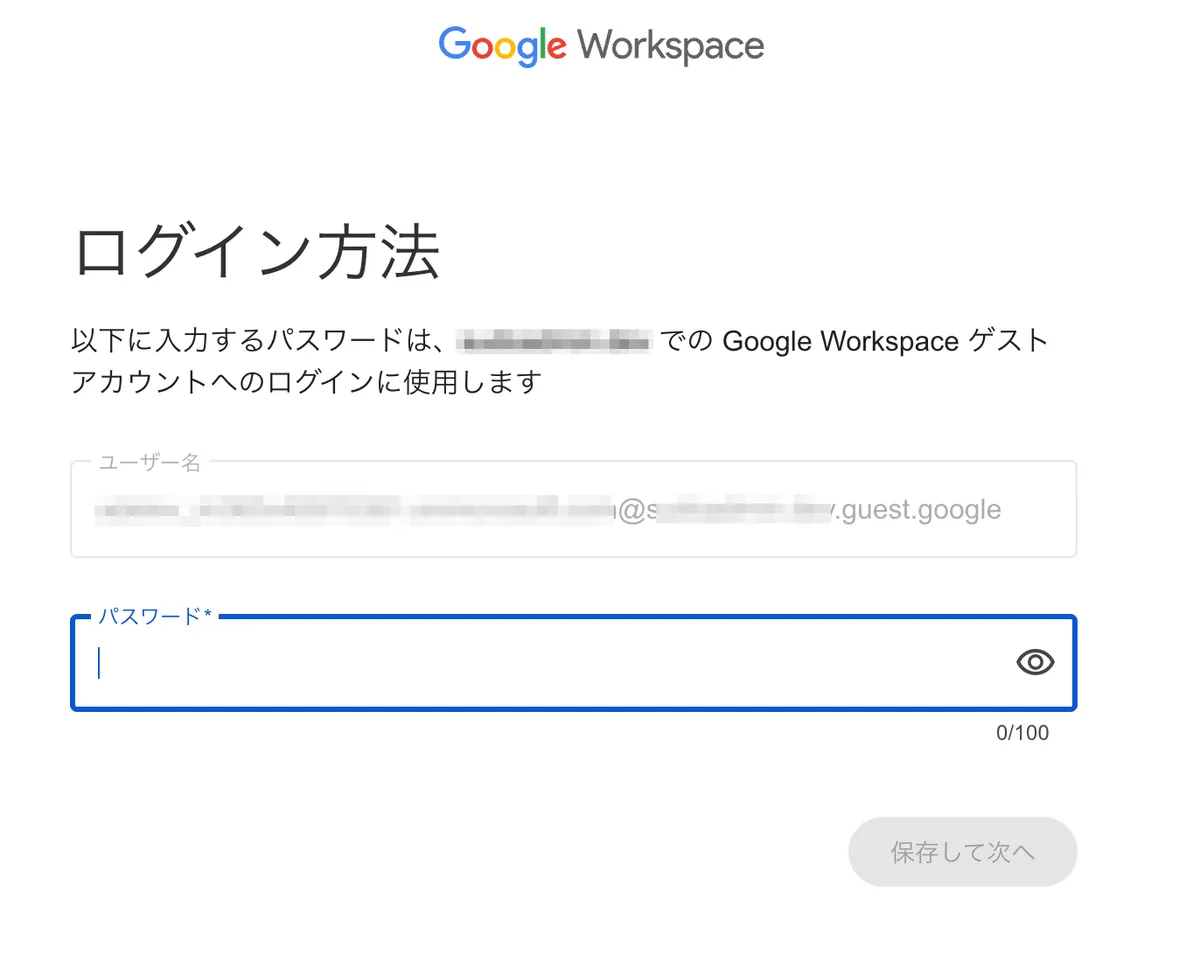This screenshot has width=1200, height=969.
Task: Click the 0/100 character counter
Action: click(x=1022, y=733)
